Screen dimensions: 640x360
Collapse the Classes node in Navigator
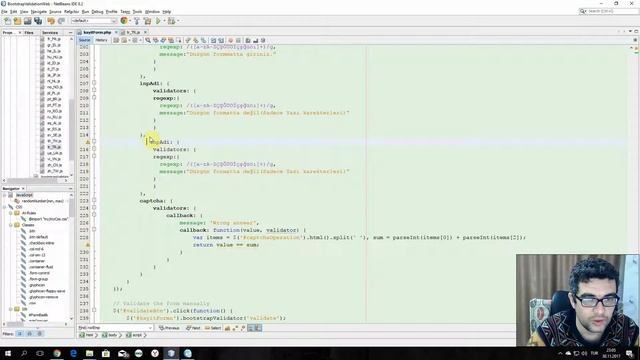(11, 225)
